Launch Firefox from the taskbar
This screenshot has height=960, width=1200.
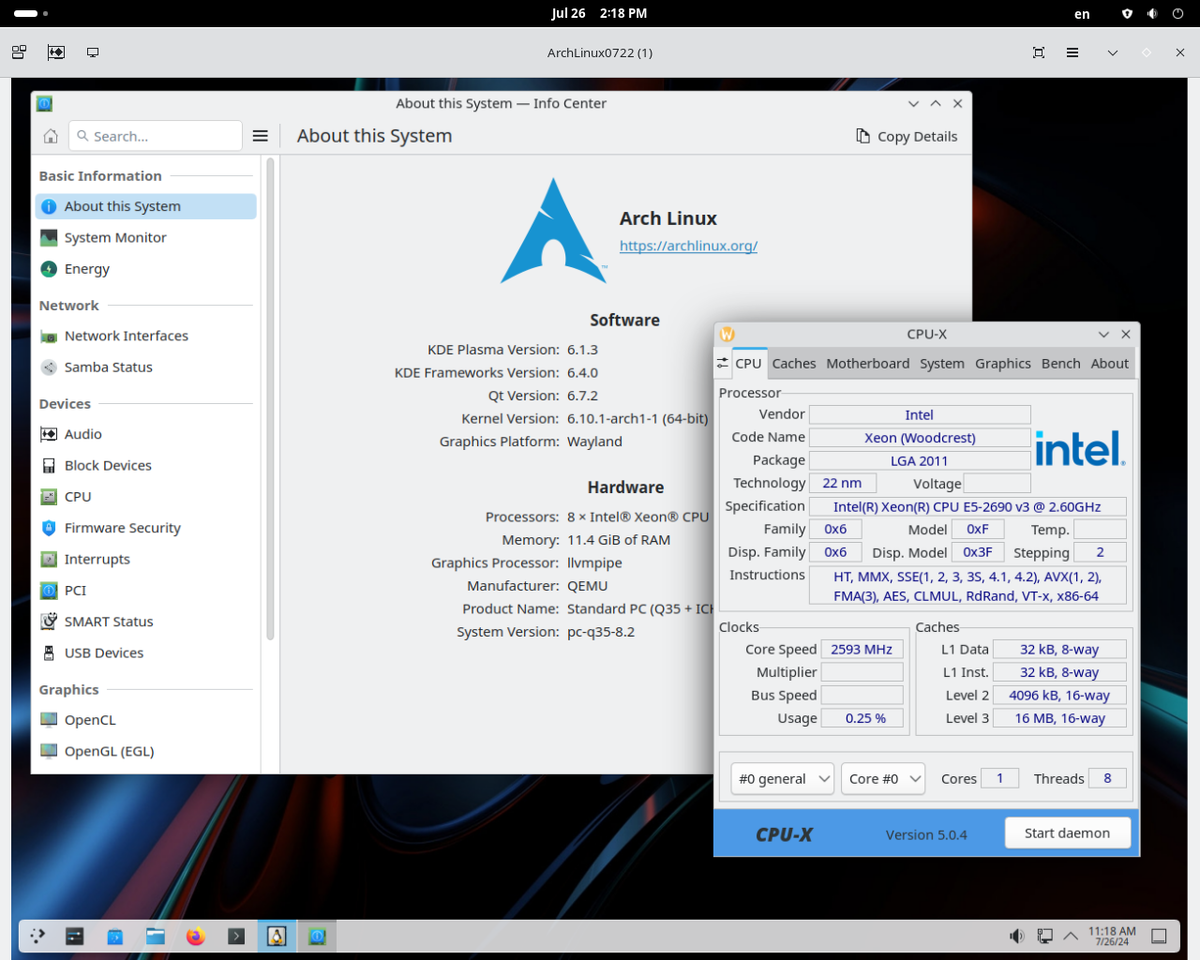coord(196,936)
